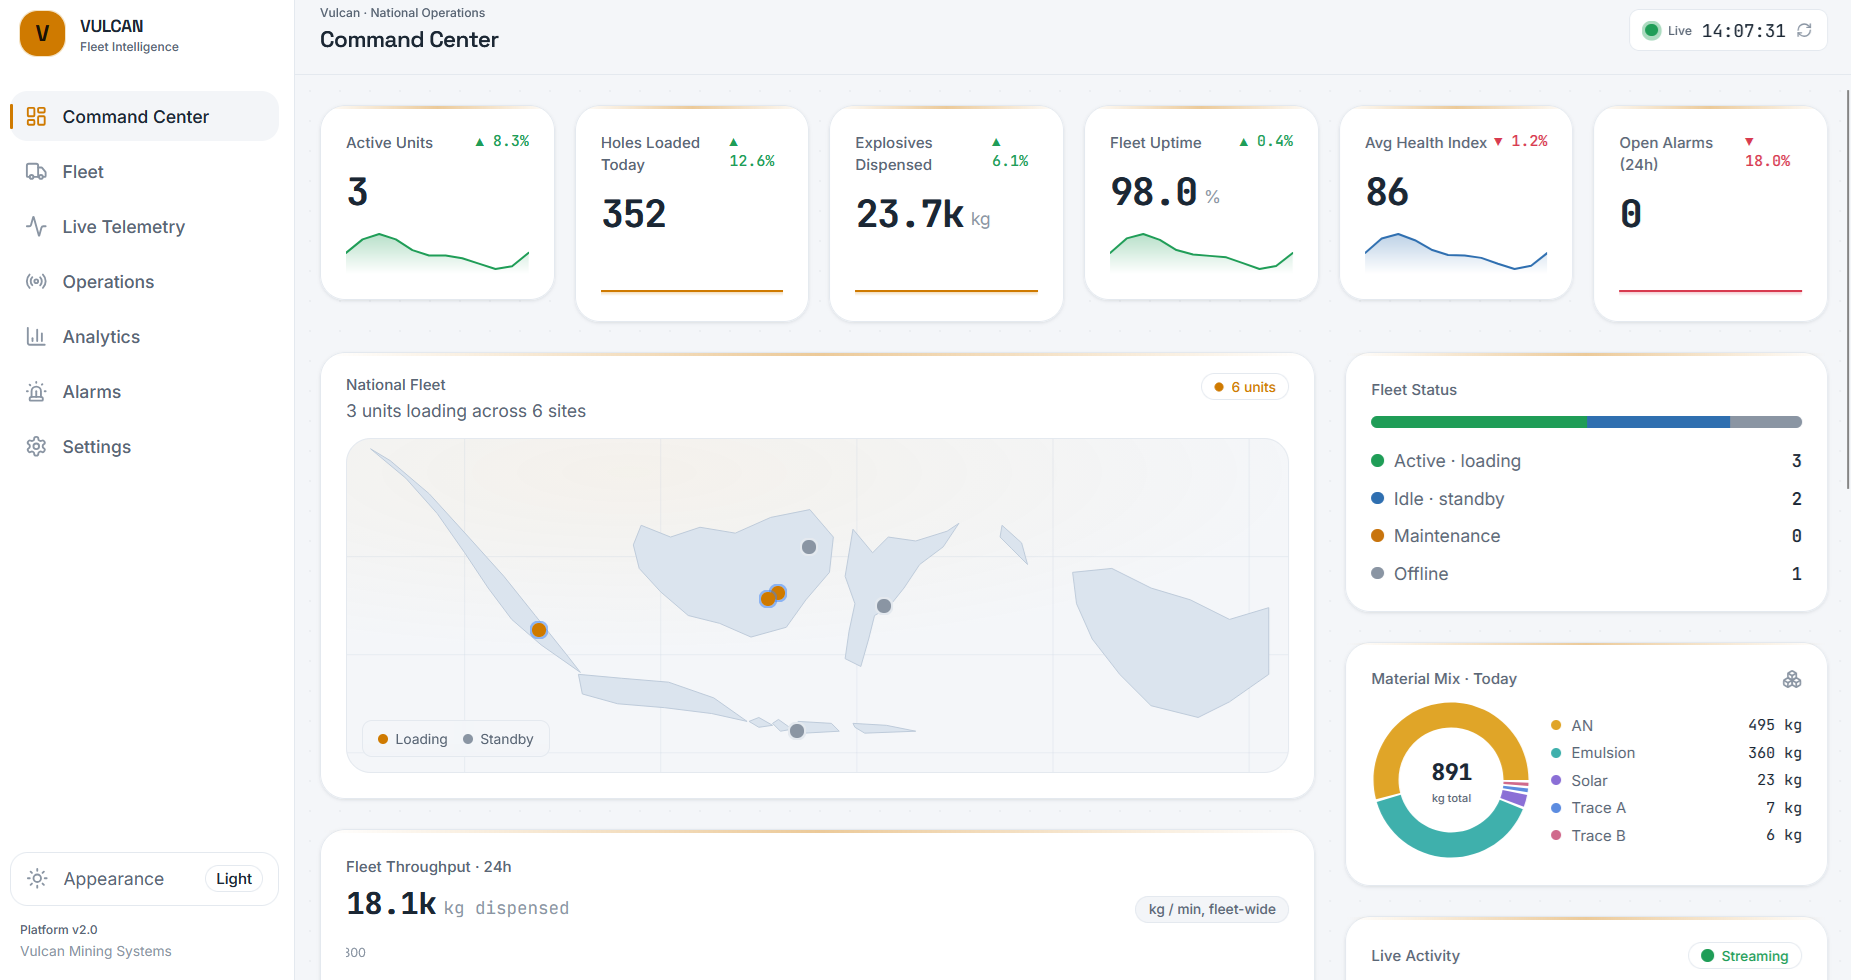Open the Analytics section
Image resolution: width=1851 pixels, height=980 pixels.
click(x=145, y=336)
